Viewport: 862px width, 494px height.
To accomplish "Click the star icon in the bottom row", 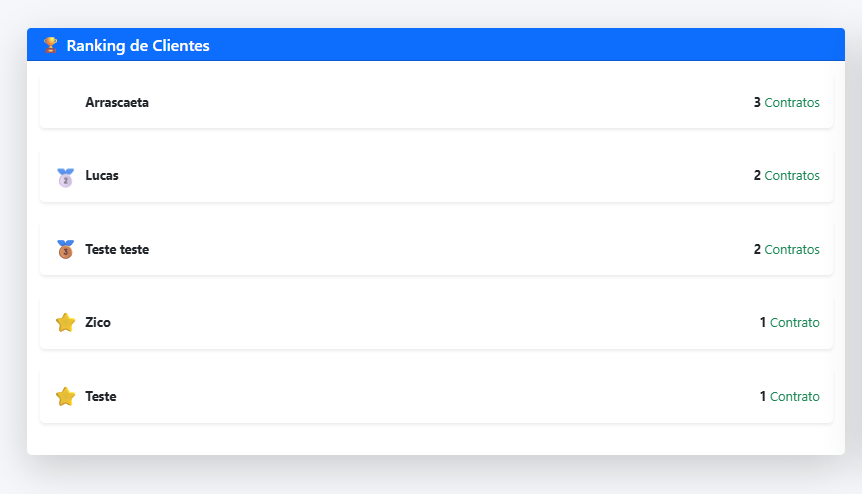I will 65,397.
